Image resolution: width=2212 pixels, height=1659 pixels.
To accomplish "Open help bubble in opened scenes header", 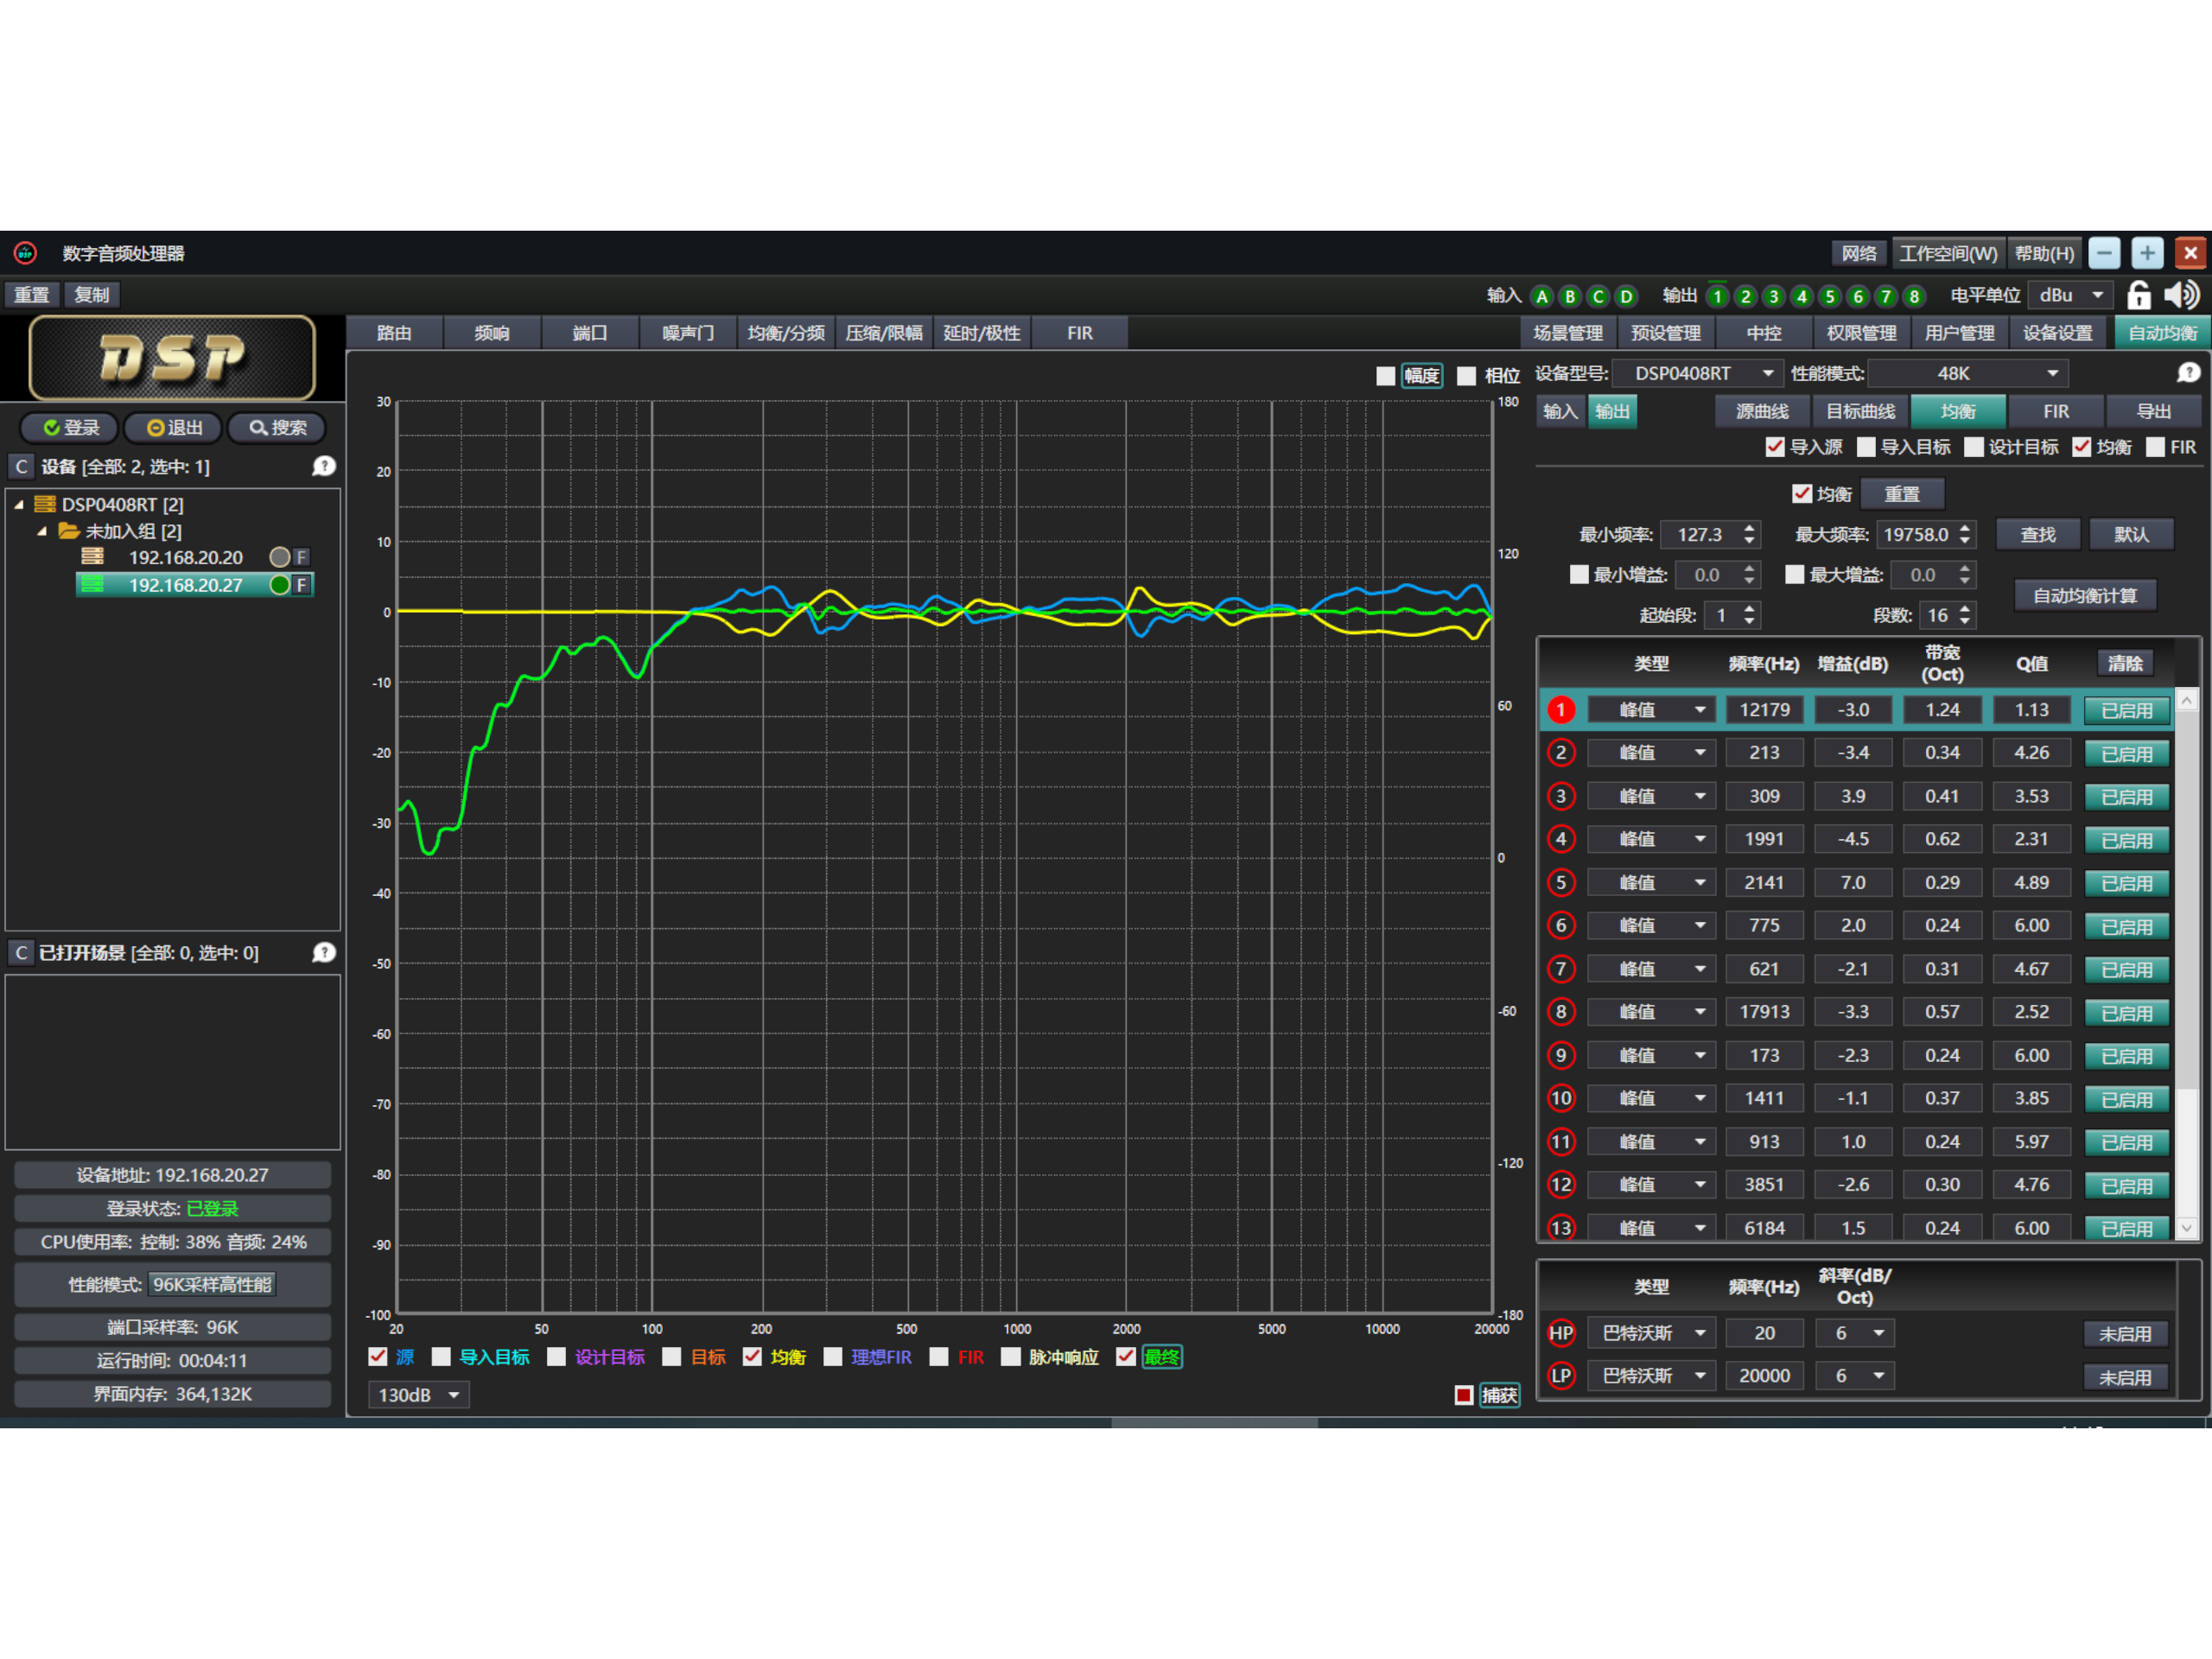I will pyautogui.click(x=324, y=952).
